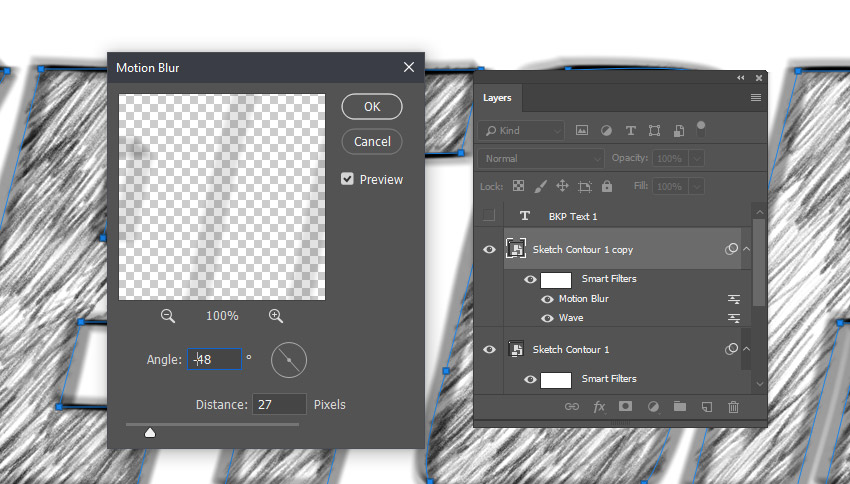This screenshot has height=484, width=850.
Task: Uncheck the Preview checkbox
Action: click(347, 179)
